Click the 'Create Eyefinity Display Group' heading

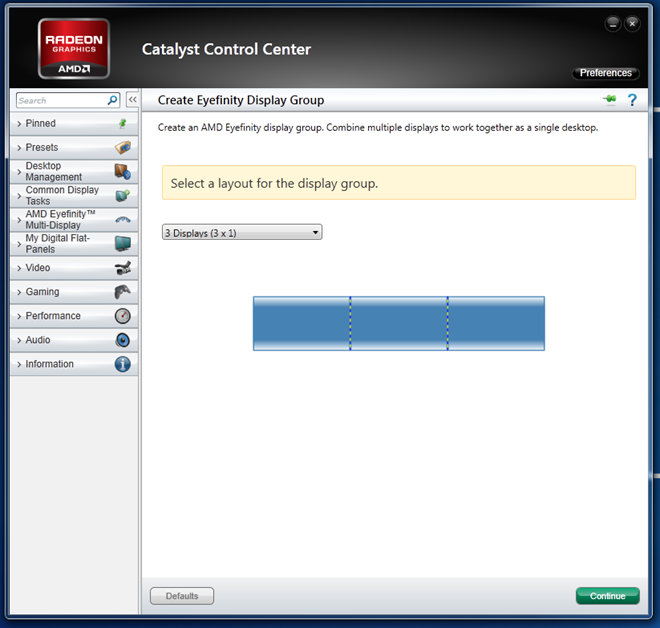coord(241,100)
